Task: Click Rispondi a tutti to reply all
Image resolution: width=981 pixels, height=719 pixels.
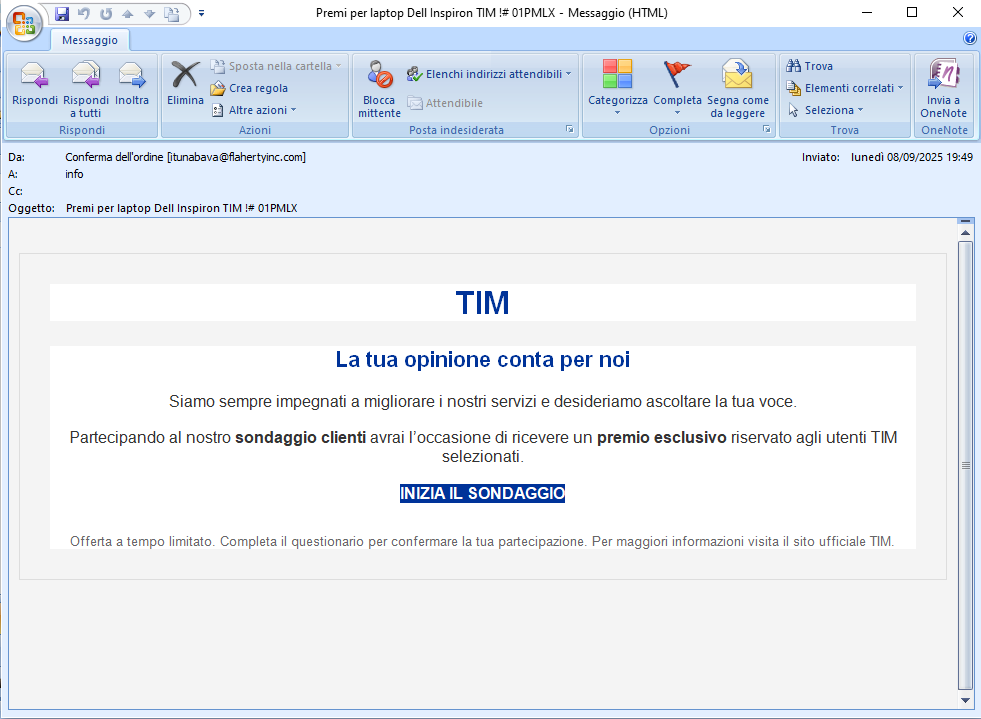Action: 86,89
